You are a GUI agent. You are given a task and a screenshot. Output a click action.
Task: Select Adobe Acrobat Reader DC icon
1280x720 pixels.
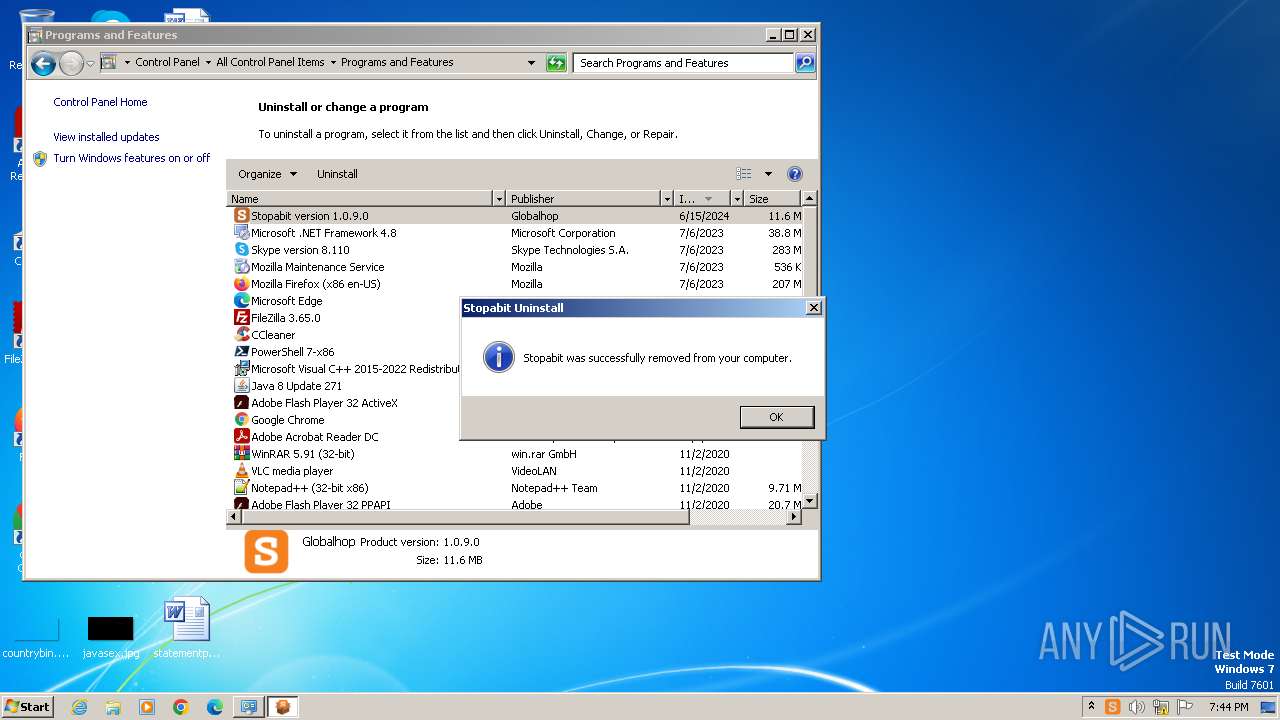(241, 437)
